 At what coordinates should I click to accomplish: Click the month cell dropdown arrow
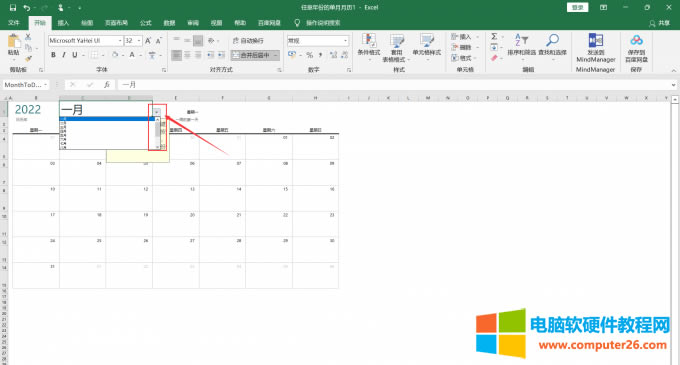(x=157, y=112)
